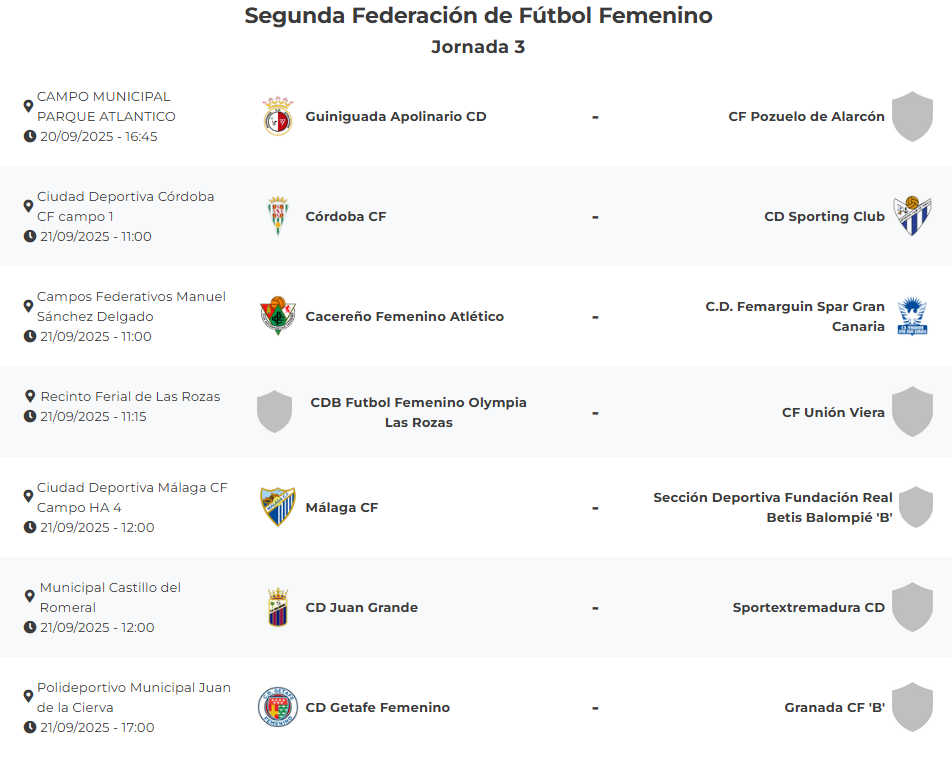Image resolution: width=952 pixels, height=768 pixels.
Task: Click Recinto Ferial de Las Rozas venue
Action: click(130, 396)
